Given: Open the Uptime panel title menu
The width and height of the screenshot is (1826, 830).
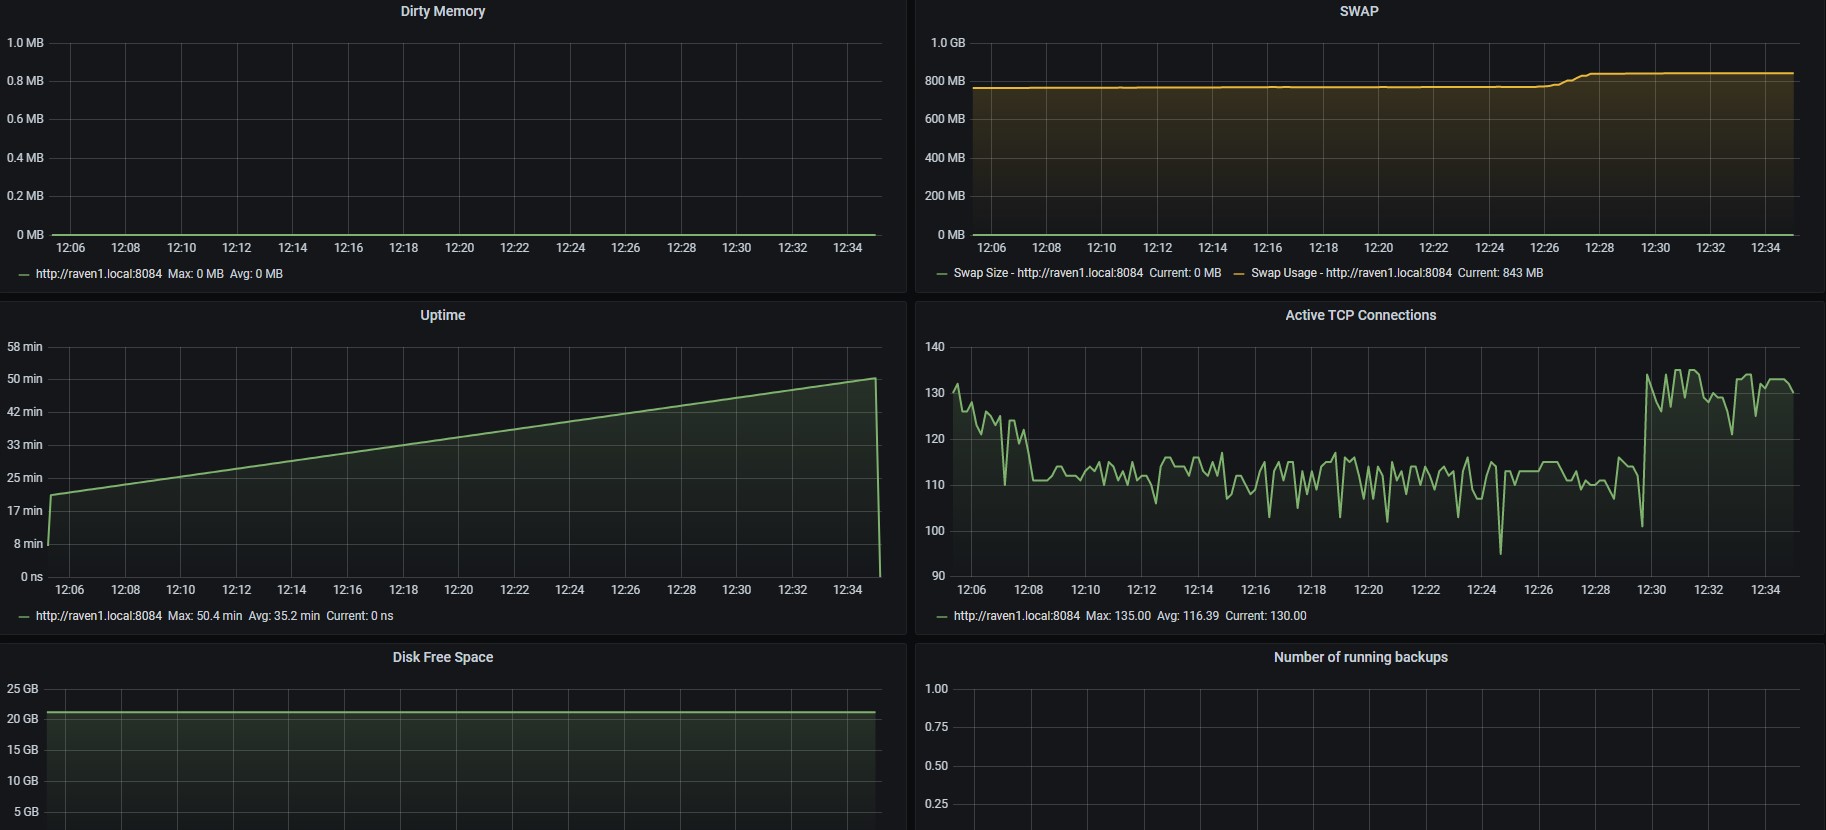Looking at the screenshot, I should tap(443, 315).
